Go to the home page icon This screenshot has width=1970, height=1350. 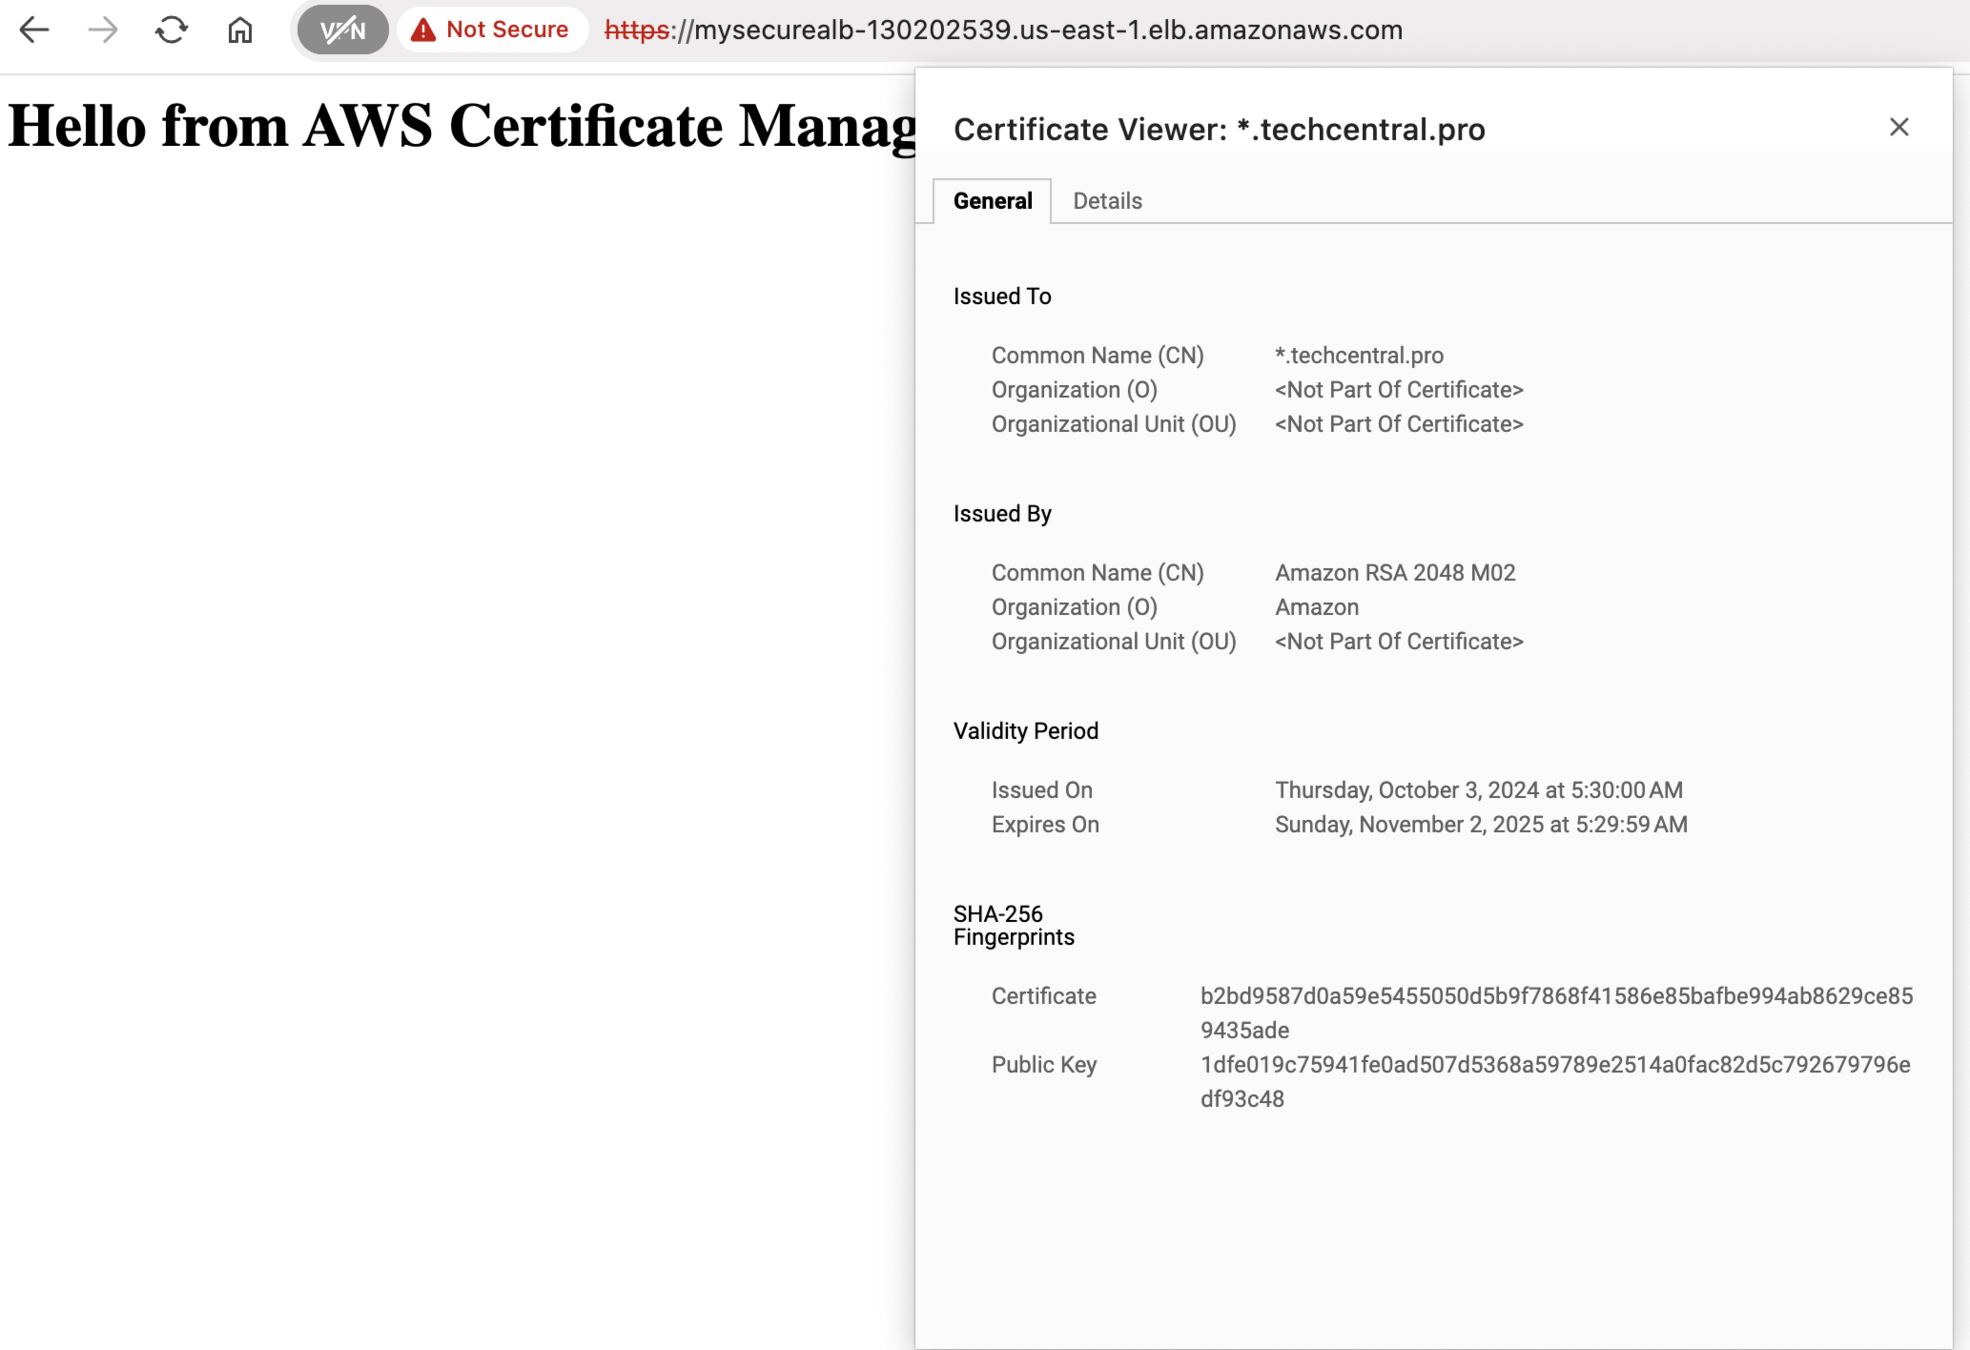240,30
